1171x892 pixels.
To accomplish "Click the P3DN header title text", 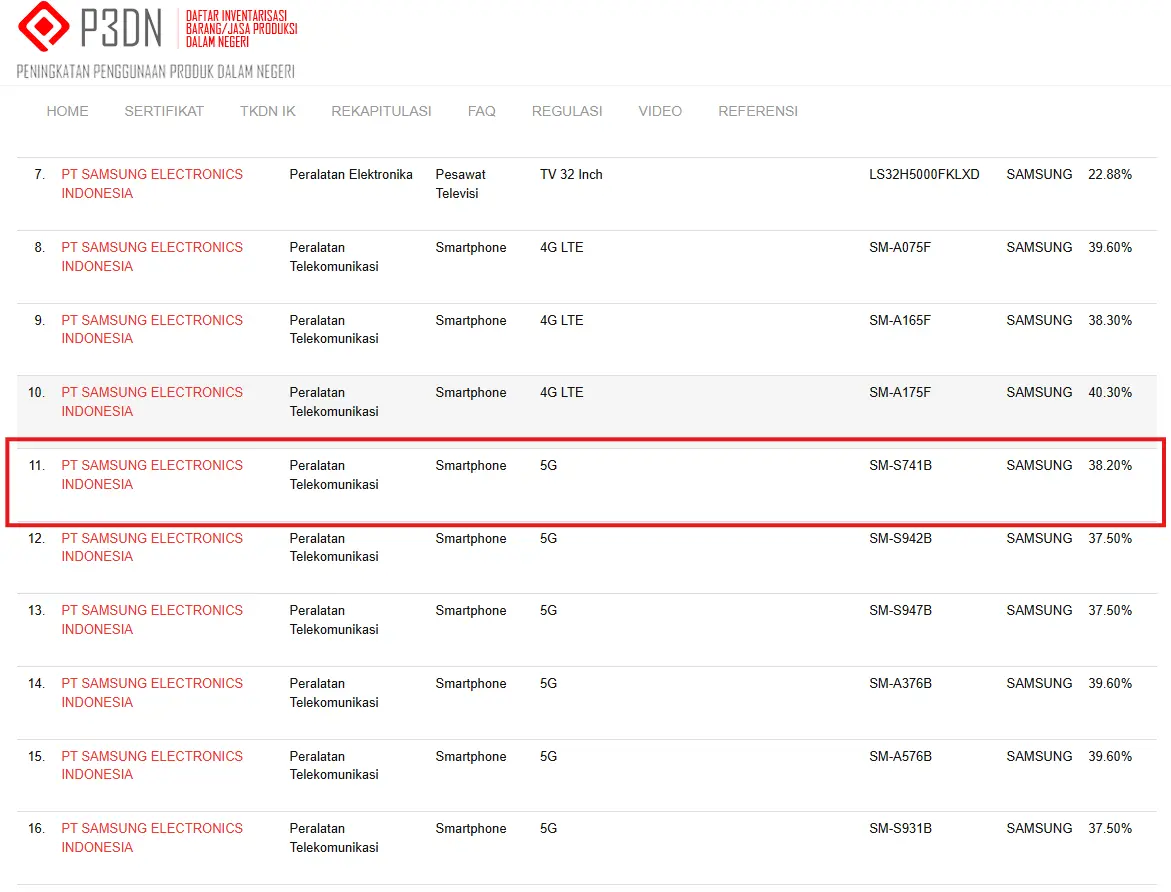I will coord(120,28).
